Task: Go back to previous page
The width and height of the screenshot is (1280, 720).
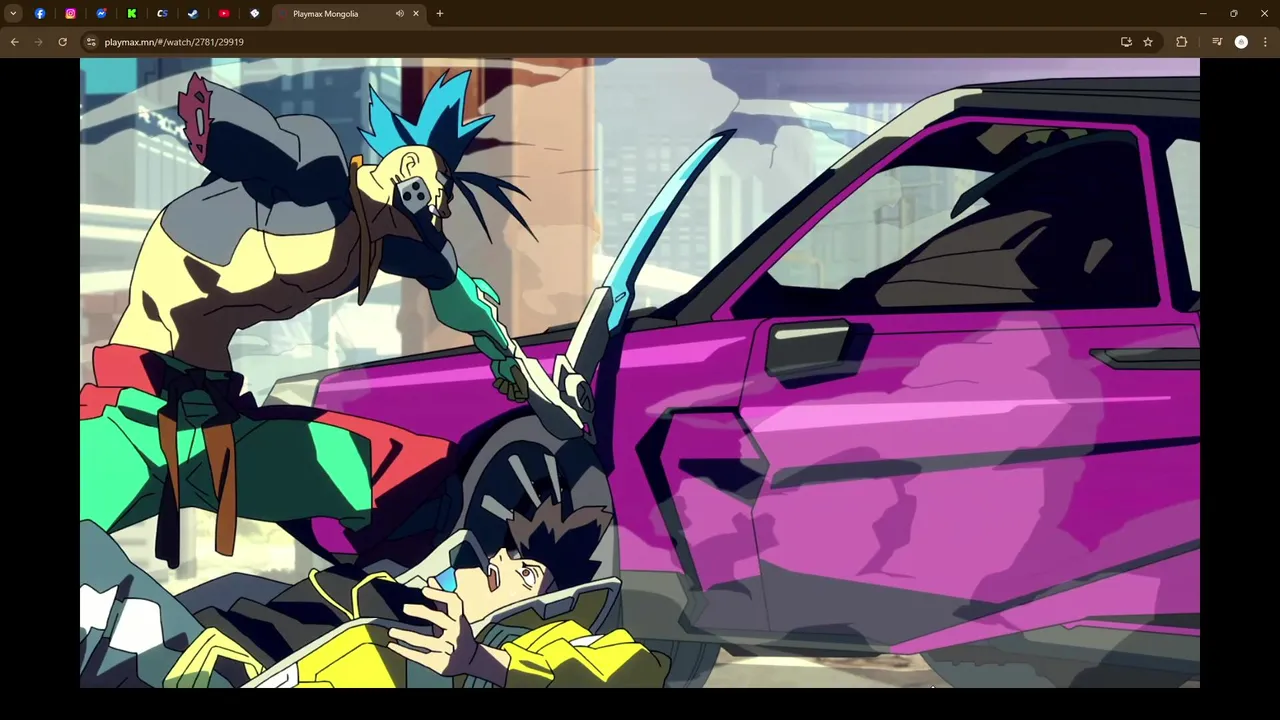Action: pos(14,42)
